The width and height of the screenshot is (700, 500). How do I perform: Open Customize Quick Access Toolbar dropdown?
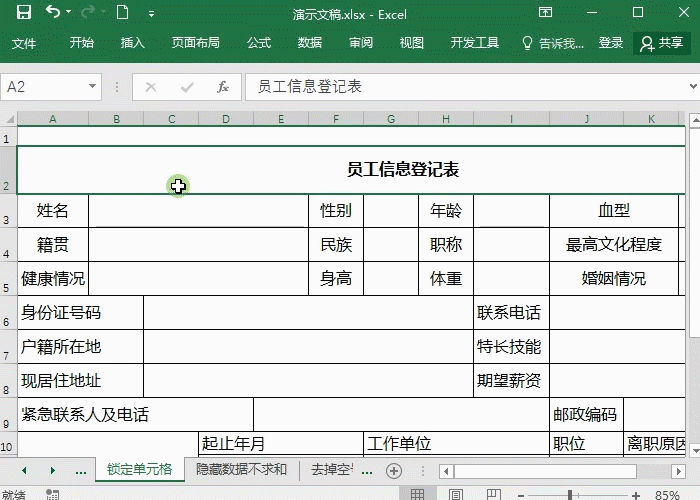pyautogui.click(x=151, y=14)
